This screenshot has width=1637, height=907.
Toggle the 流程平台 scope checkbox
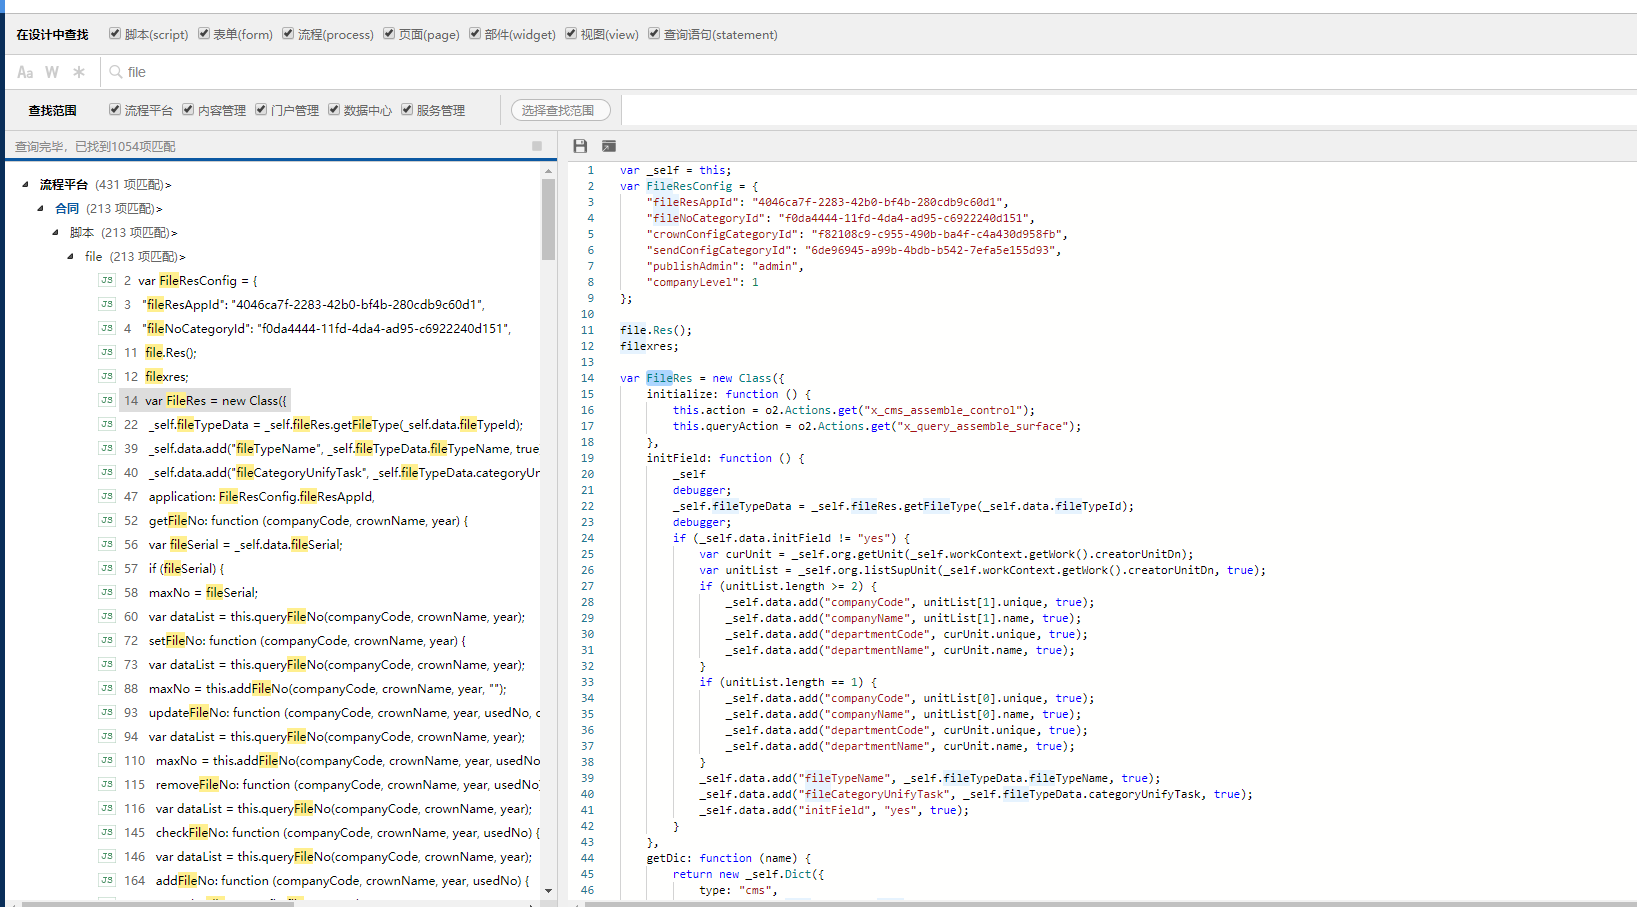[x=115, y=109]
